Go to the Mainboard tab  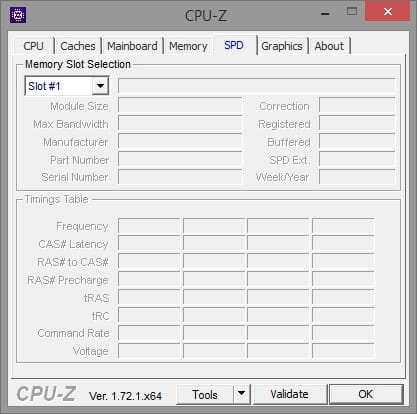click(132, 46)
